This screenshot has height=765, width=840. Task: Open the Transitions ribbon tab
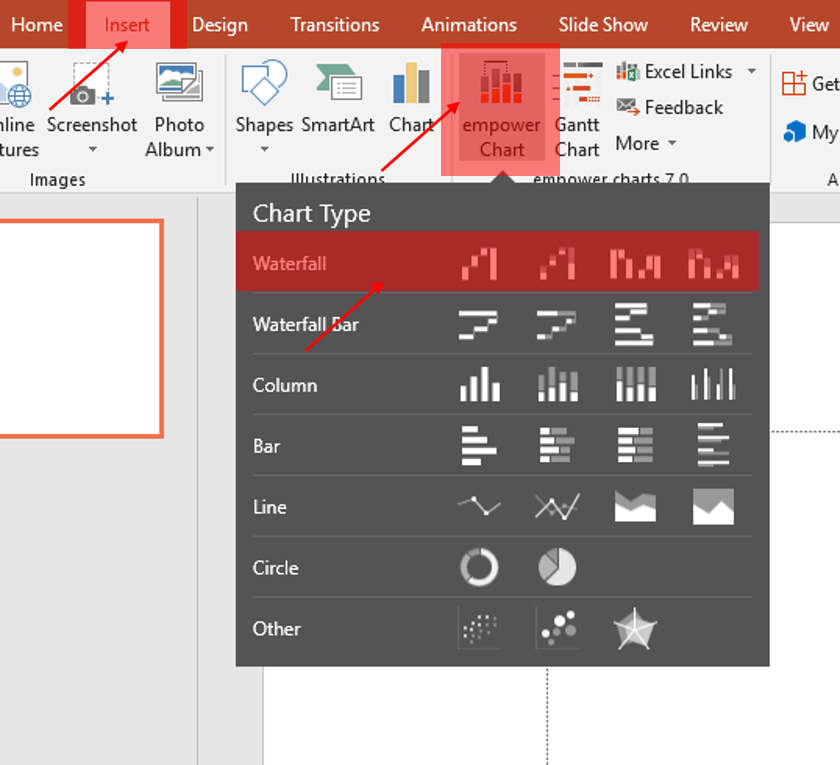point(335,25)
